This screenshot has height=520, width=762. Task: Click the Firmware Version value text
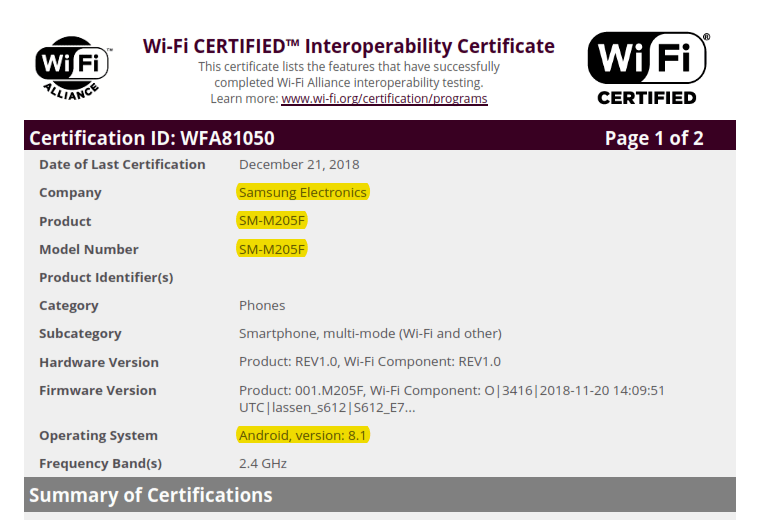point(451,399)
